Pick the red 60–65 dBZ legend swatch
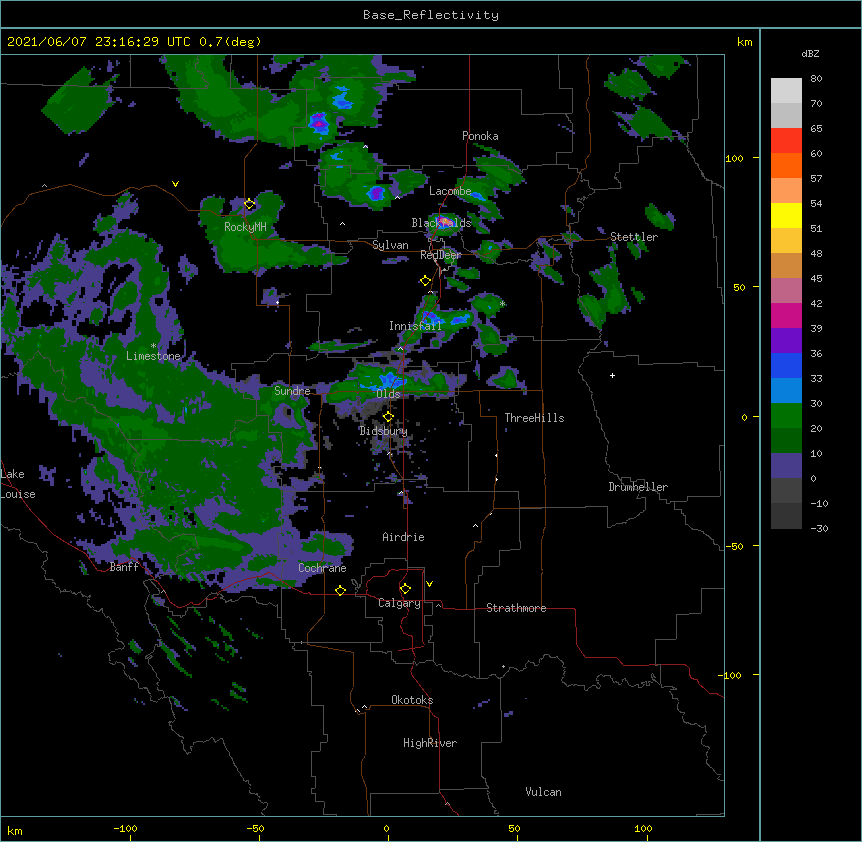The height and width of the screenshot is (842, 862). [786, 140]
